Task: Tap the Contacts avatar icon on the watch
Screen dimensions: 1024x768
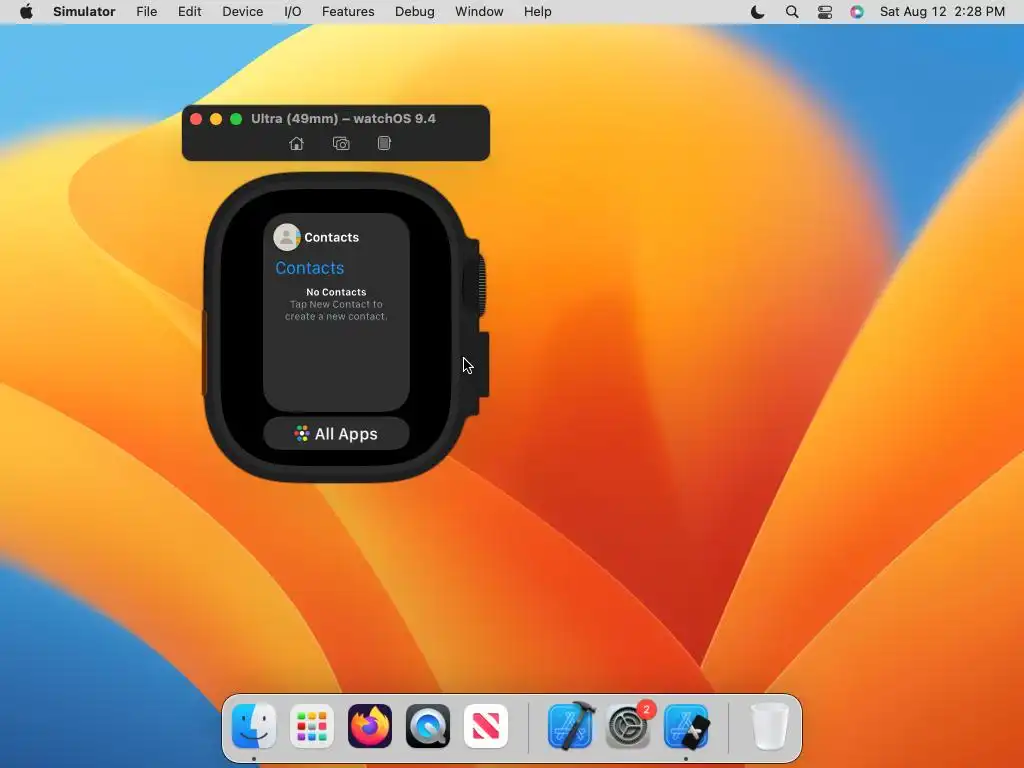Action: (x=286, y=237)
